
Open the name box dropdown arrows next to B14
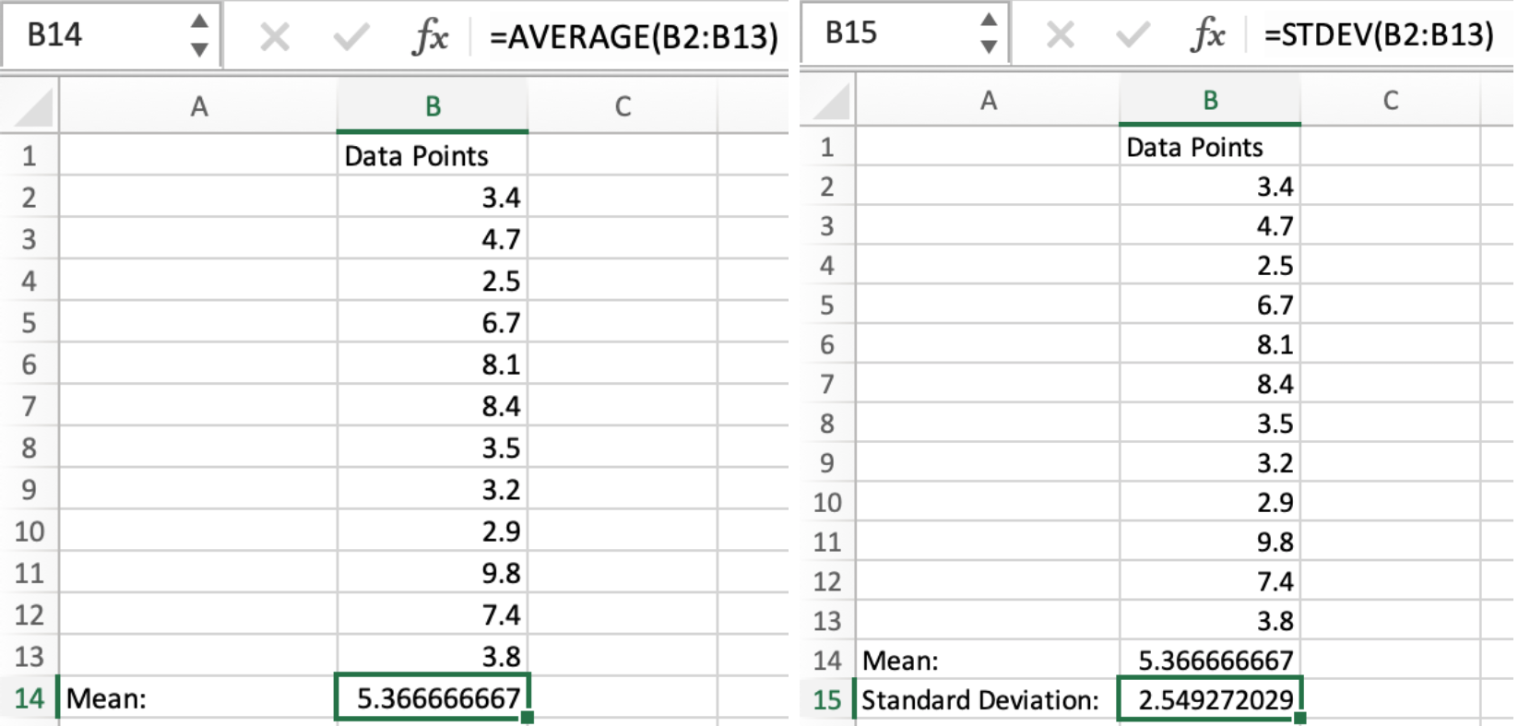point(199,35)
